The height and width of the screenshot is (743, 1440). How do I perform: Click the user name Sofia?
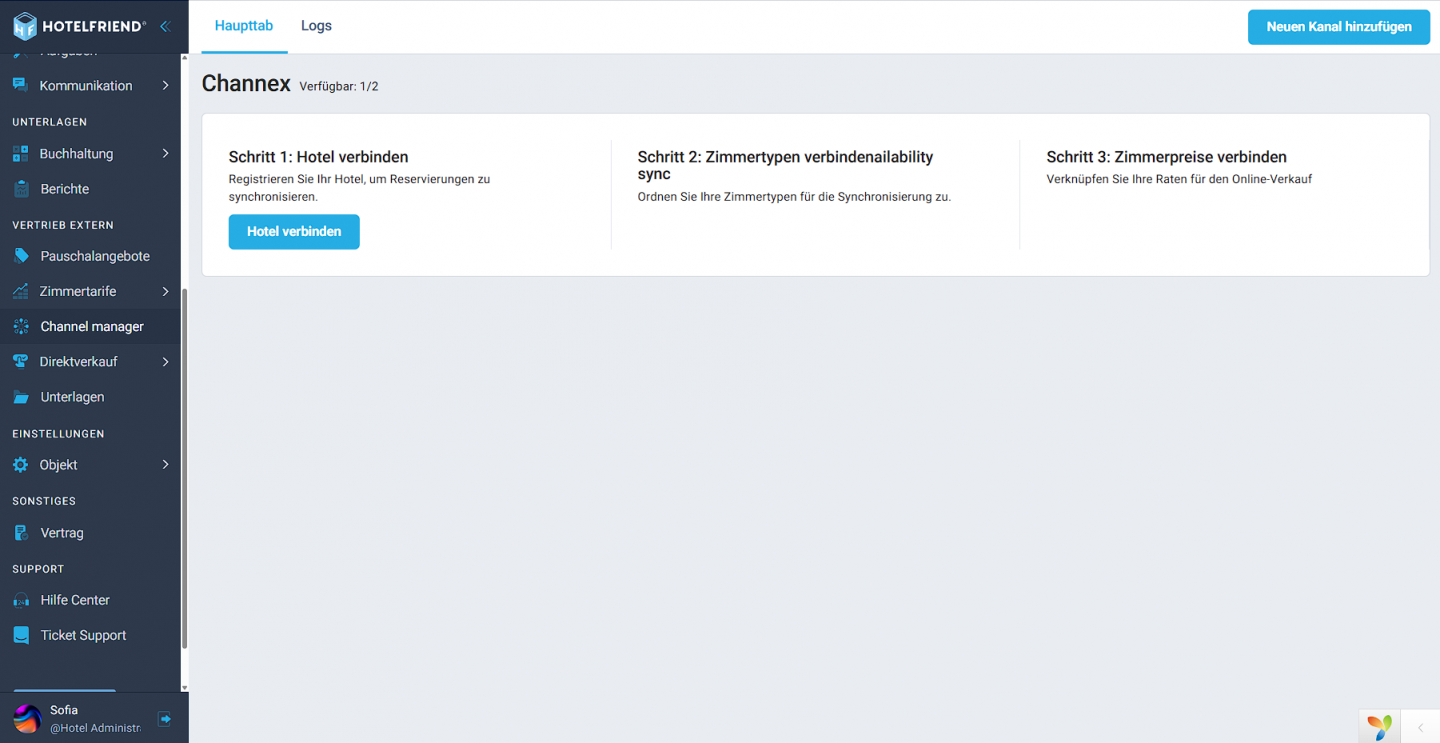coord(64,710)
